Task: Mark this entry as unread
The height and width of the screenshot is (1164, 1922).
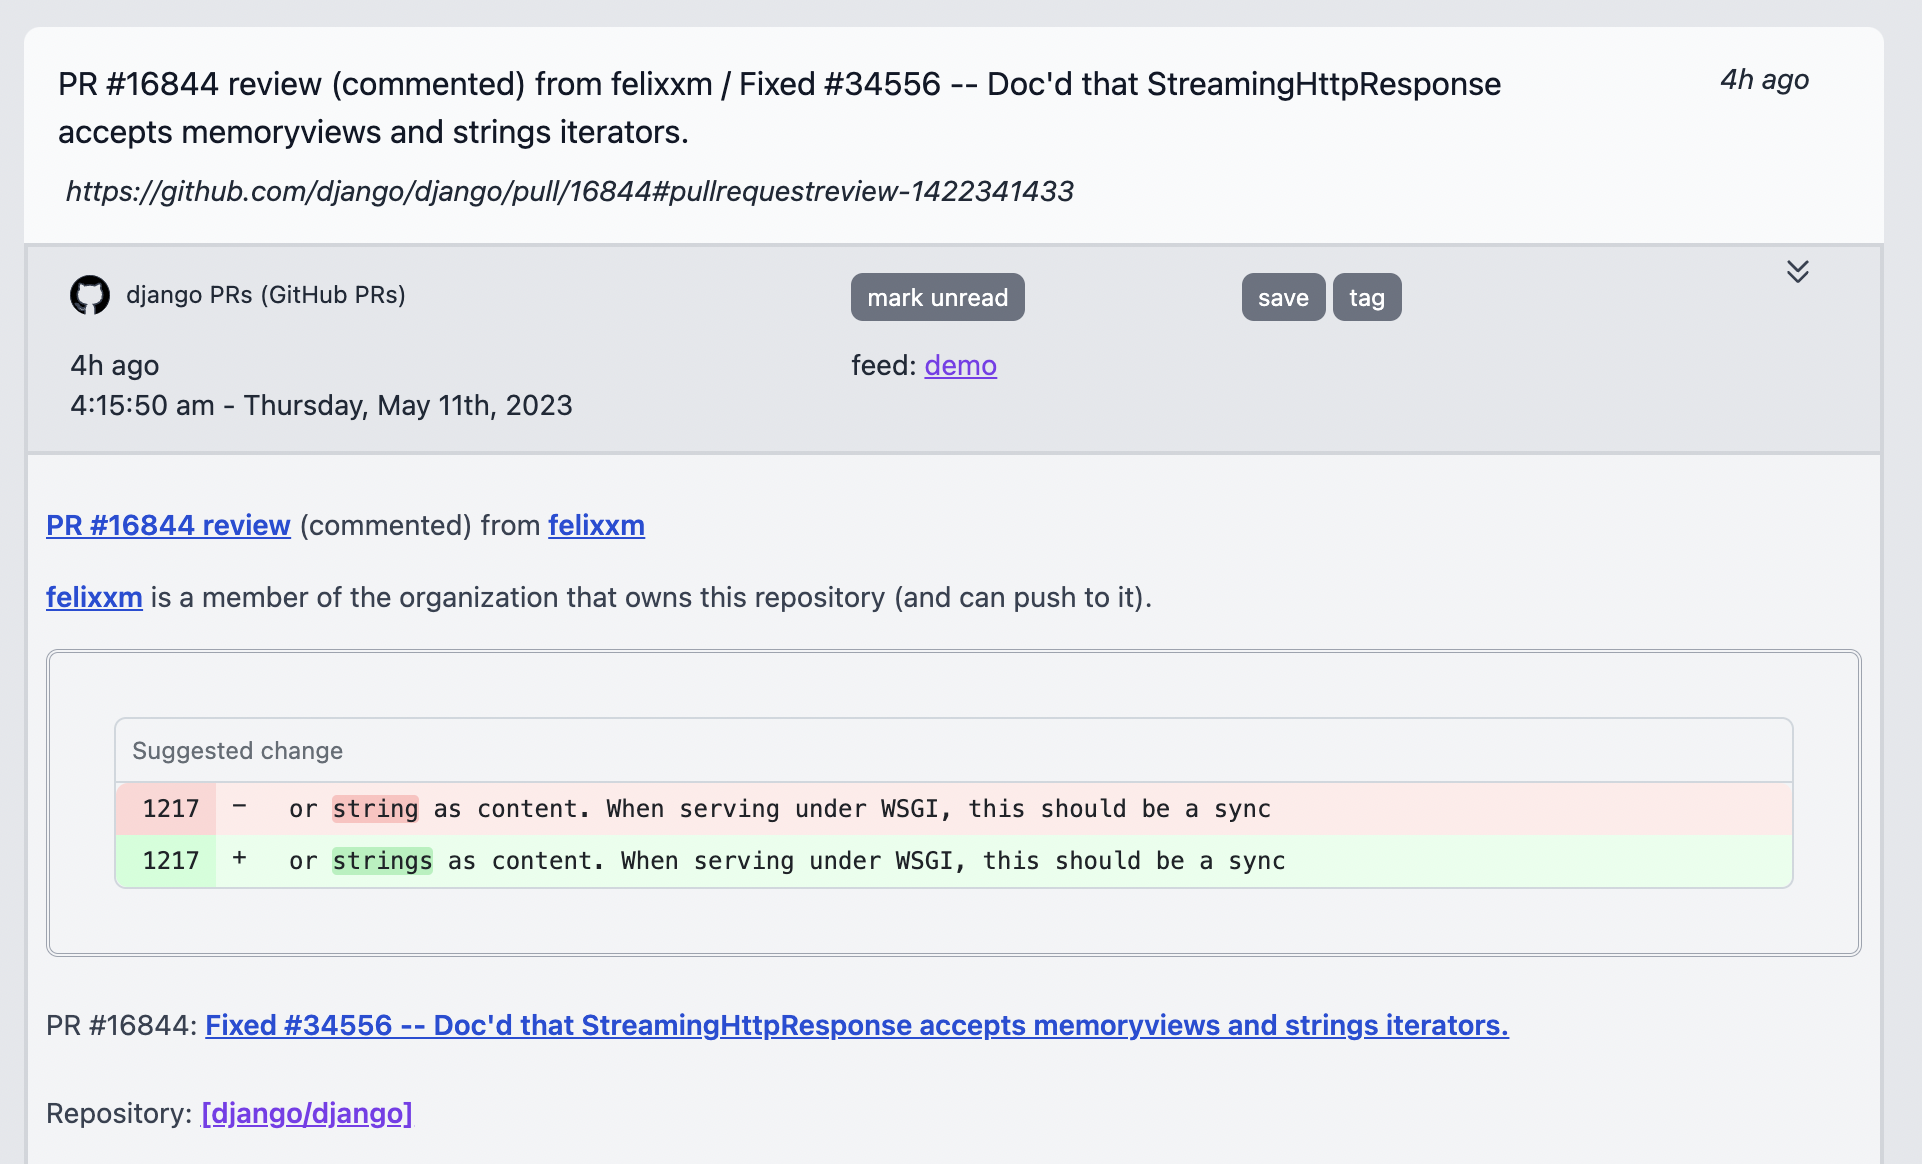Action: pos(937,297)
